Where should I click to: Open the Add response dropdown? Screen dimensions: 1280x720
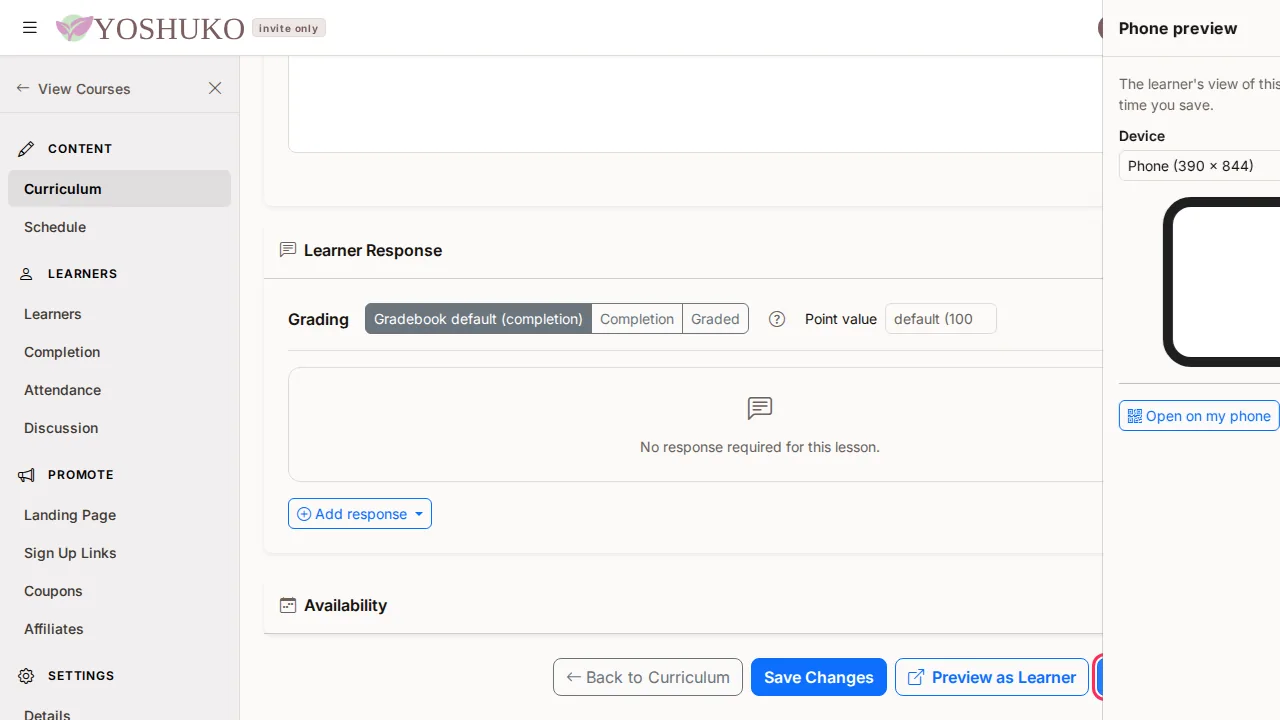[360, 514]
